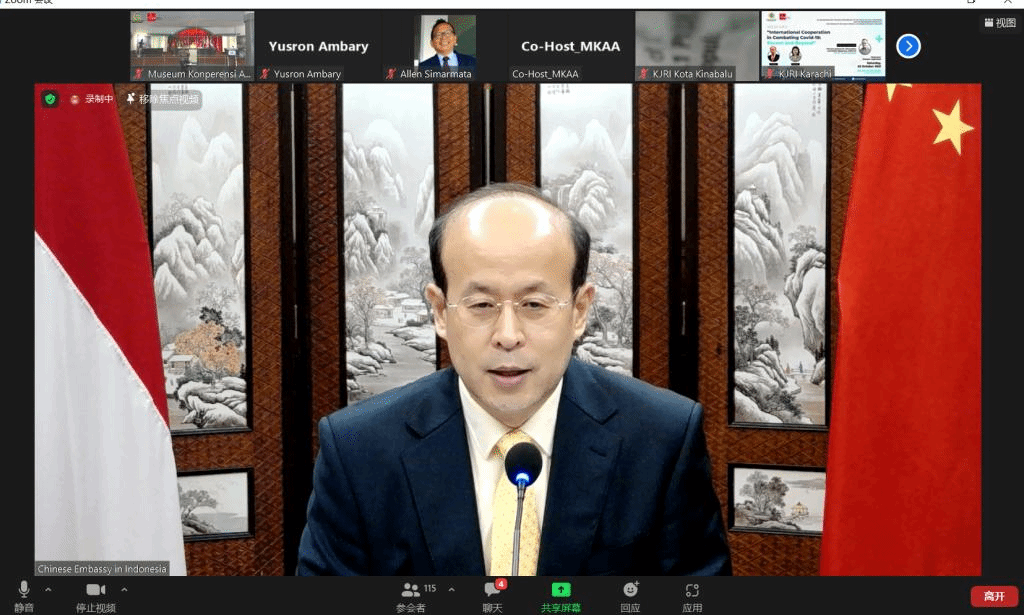The height and width of the screenshot is (615, 1024).
Task: Mute the microphone in the toolbar
Action: (24, 590)
